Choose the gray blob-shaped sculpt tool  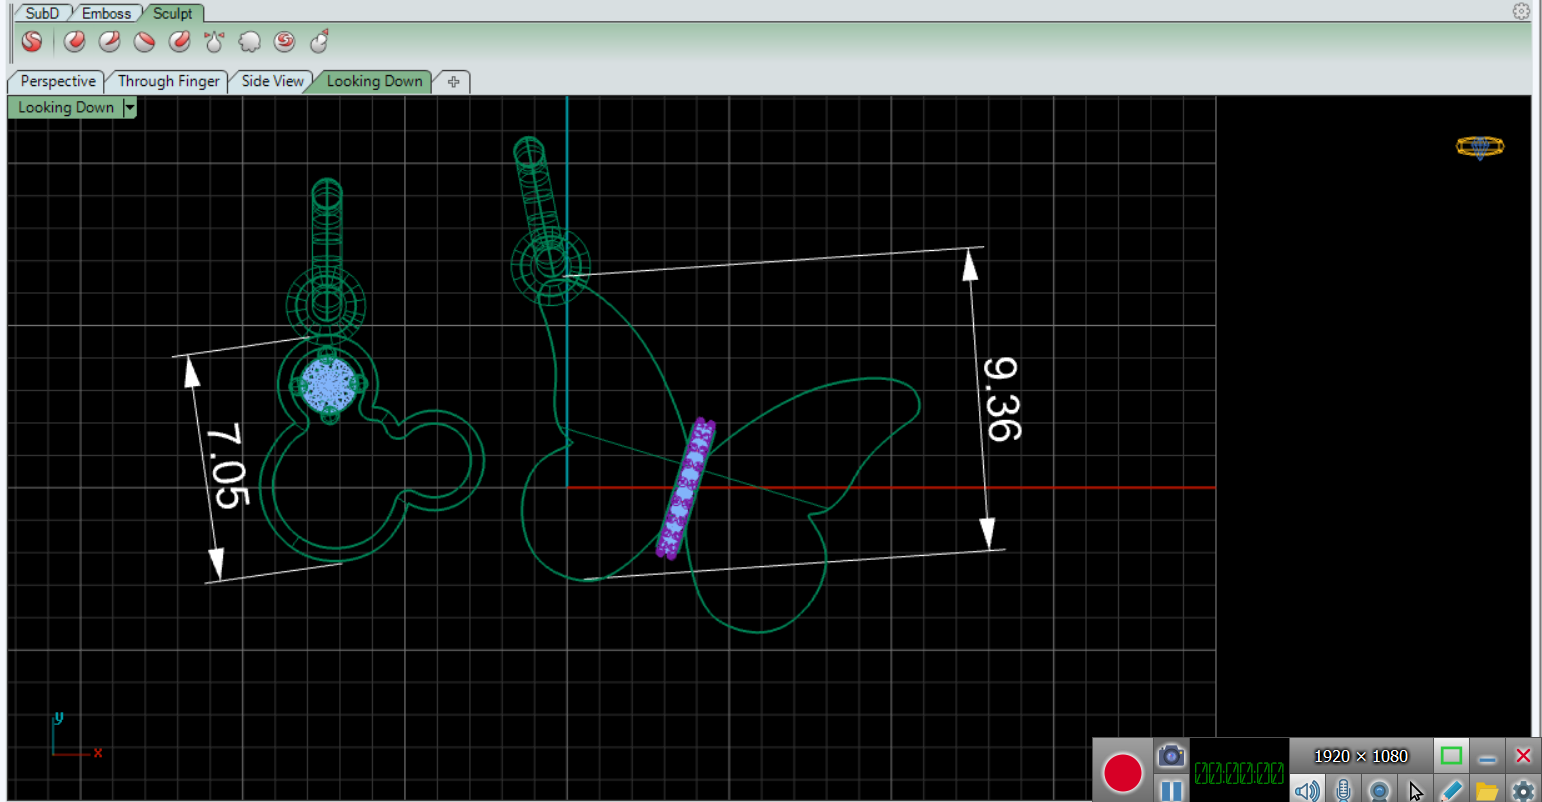tap(249, 41)
